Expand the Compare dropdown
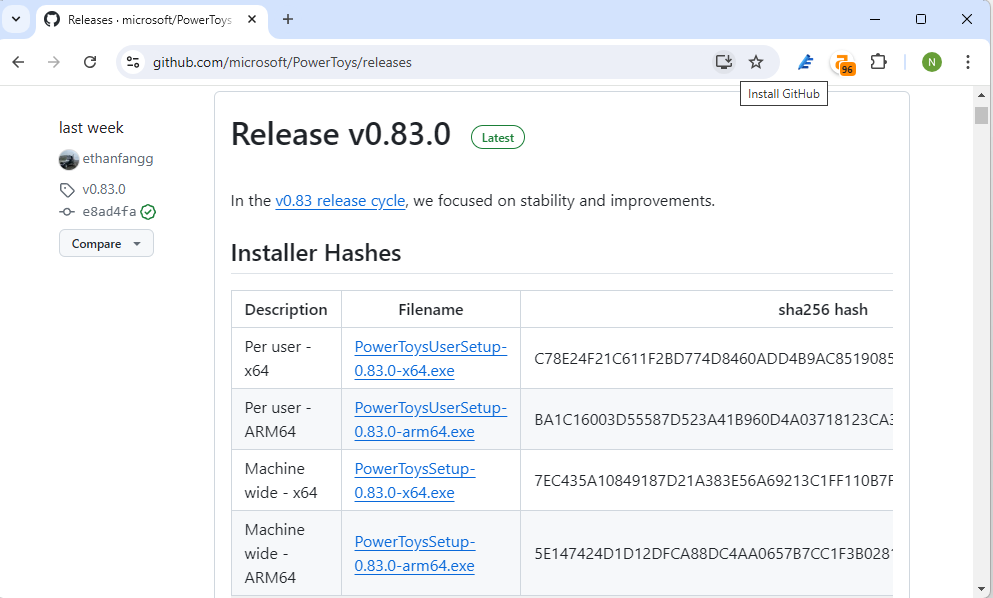Viewport: 993px width, 598px height. coord(106,243)
